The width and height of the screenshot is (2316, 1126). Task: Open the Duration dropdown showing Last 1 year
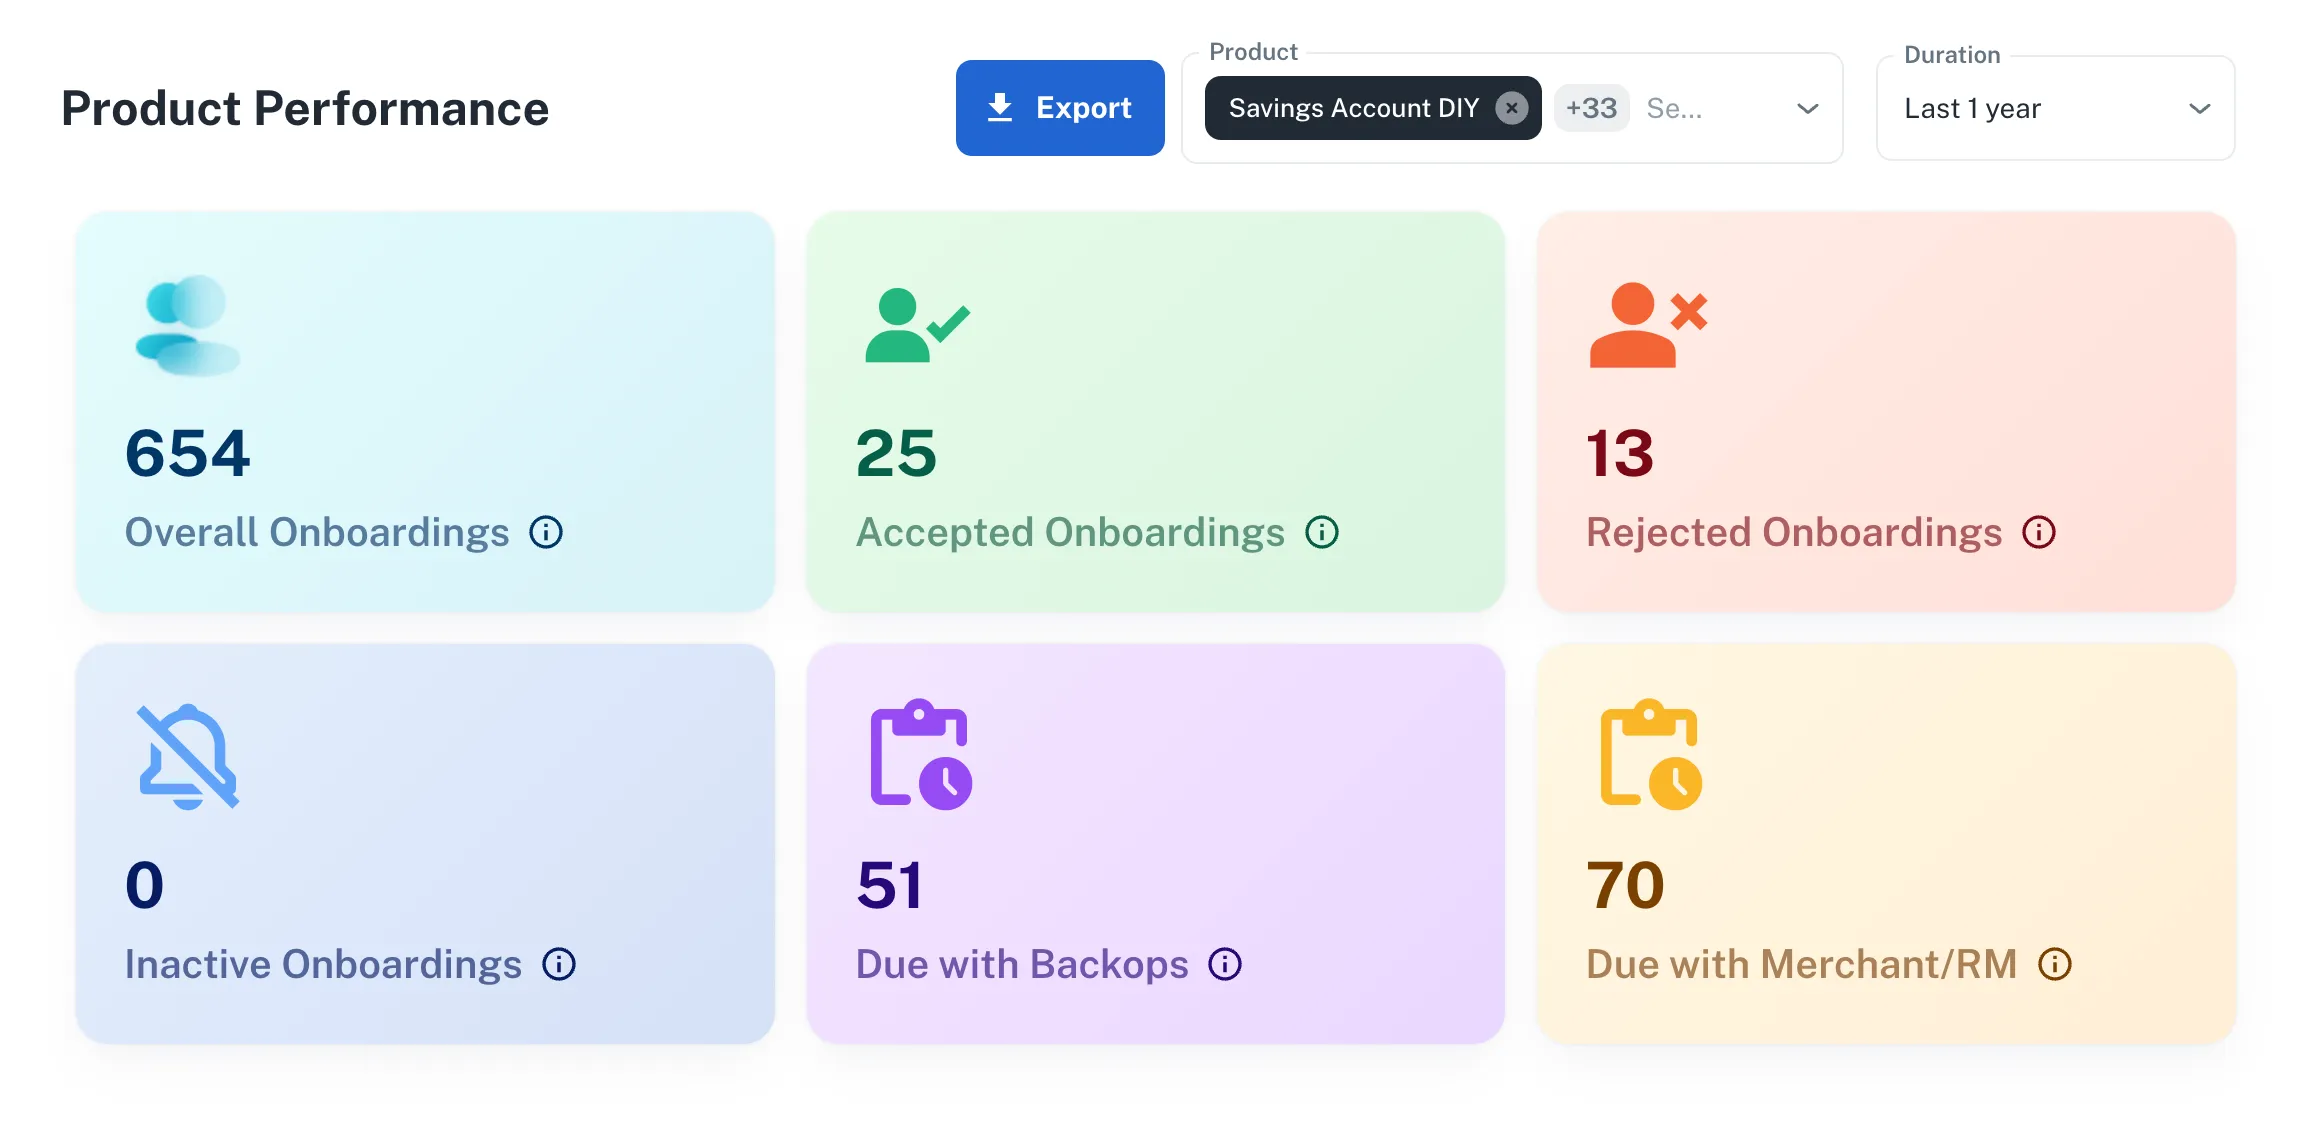[2055, 108]
